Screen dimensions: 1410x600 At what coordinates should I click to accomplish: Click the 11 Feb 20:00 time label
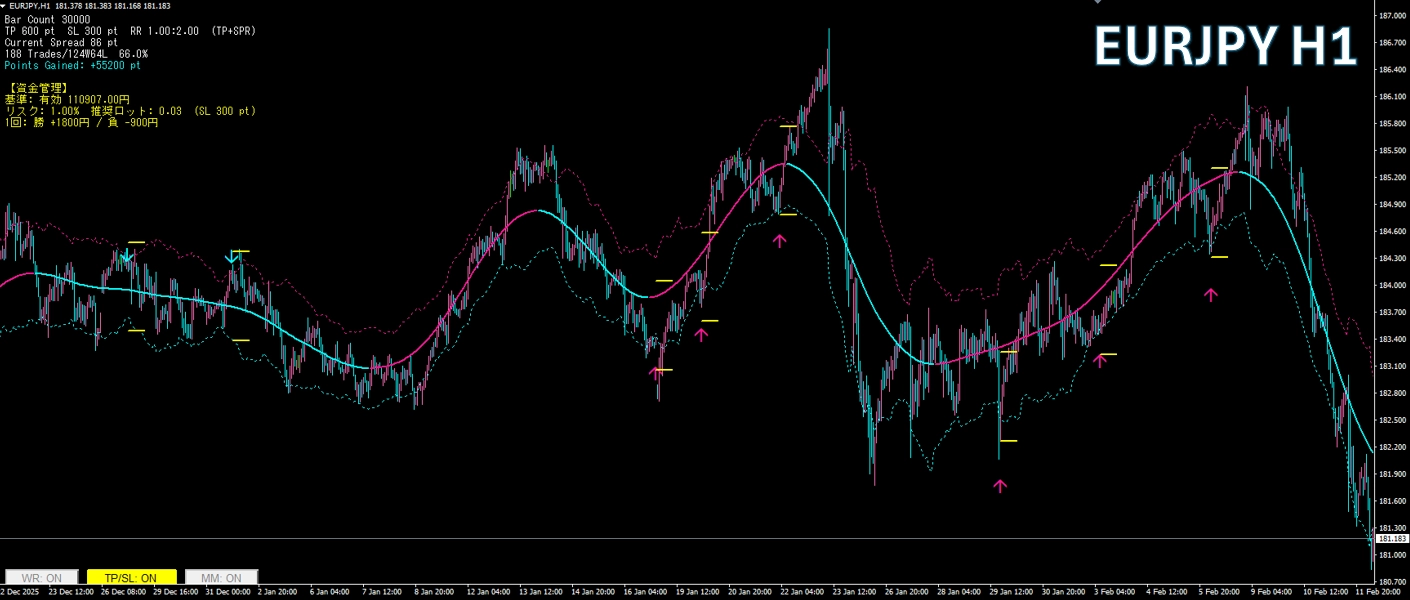[1379, 593]
